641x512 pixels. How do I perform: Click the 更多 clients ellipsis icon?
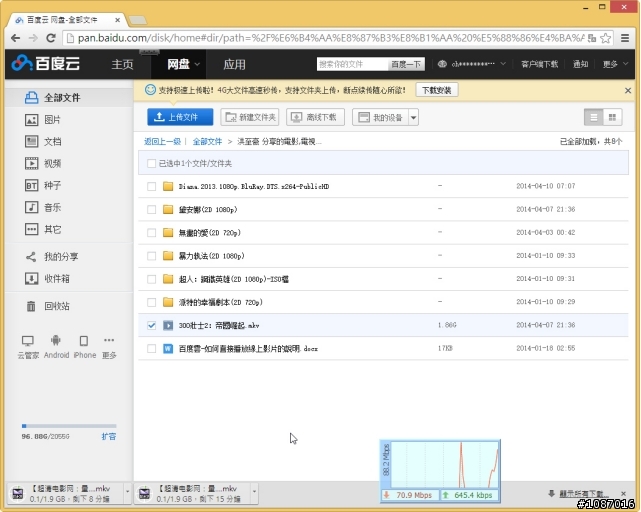tap(109, 340)
